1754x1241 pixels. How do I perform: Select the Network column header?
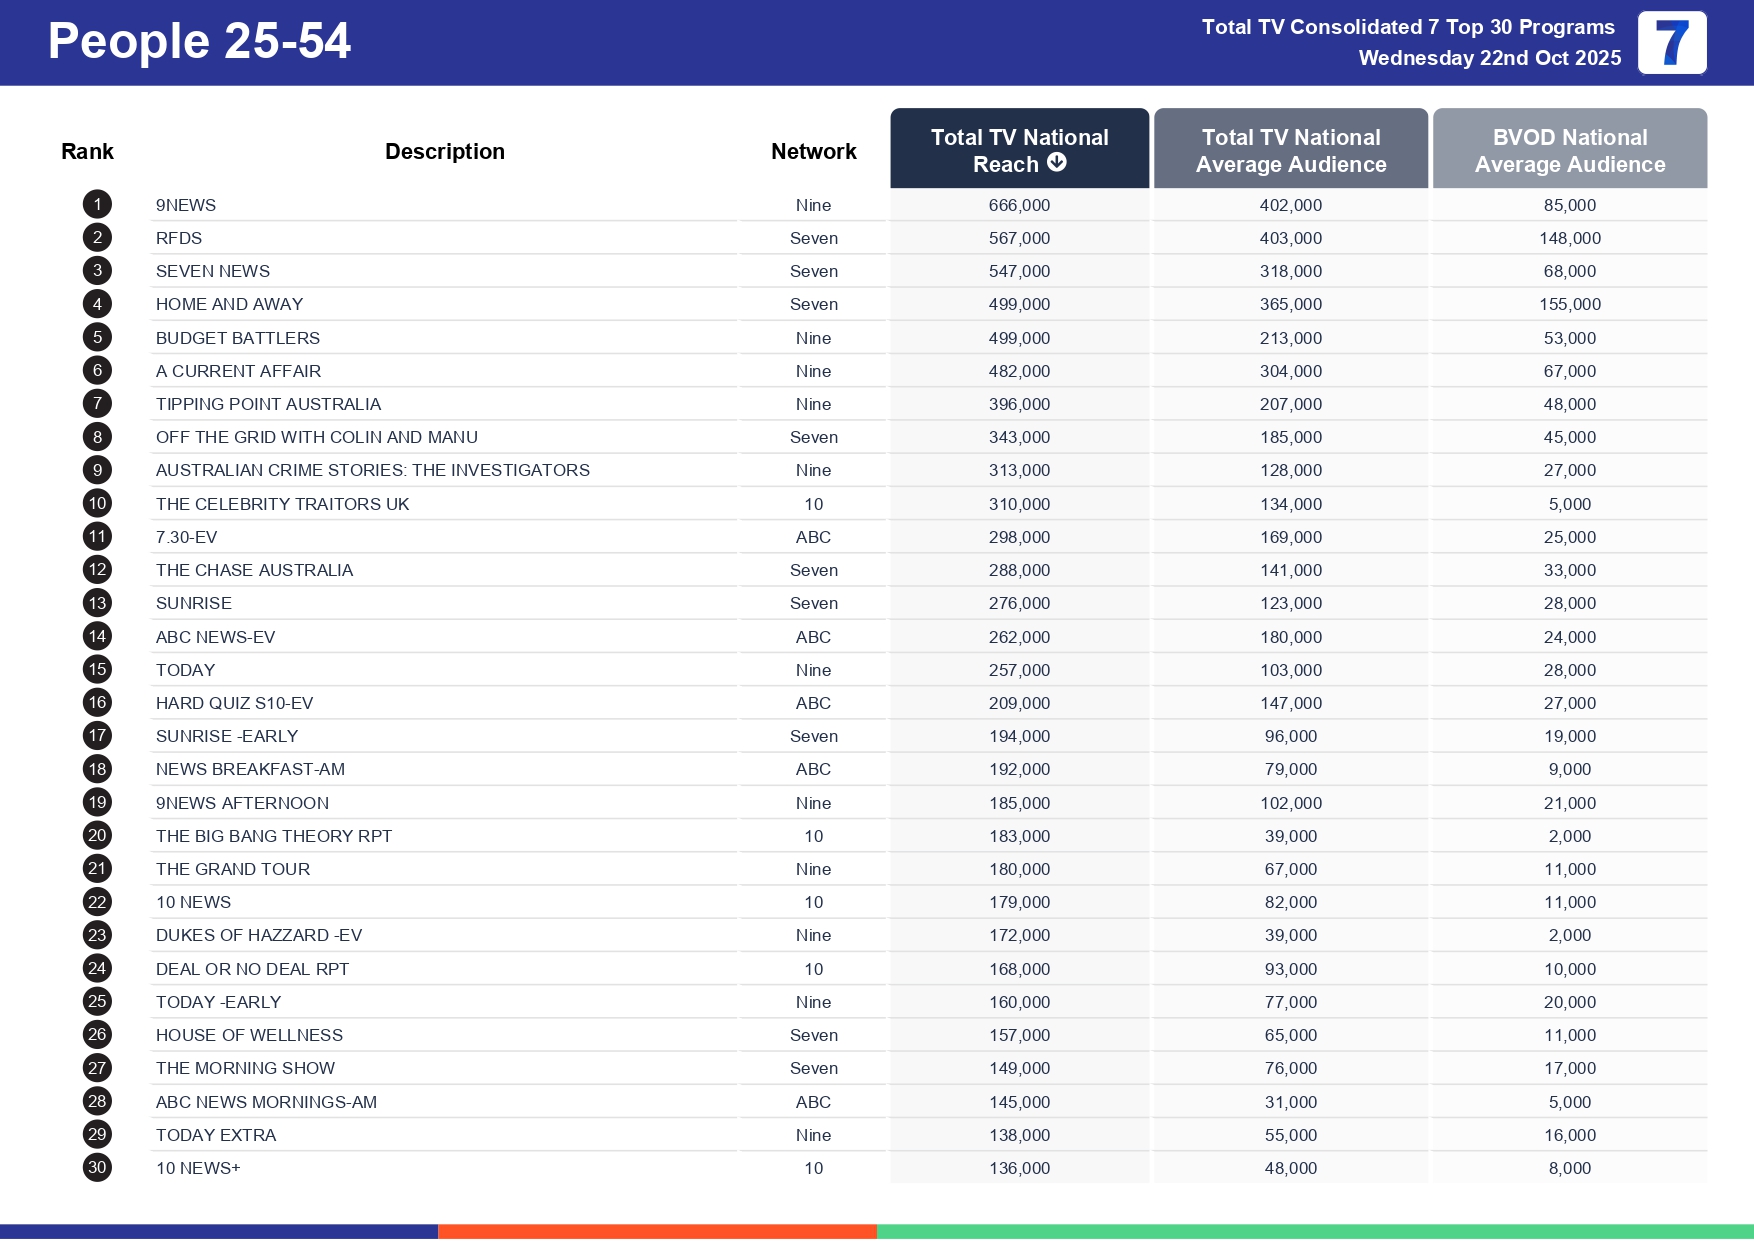[x=813, y=150]
